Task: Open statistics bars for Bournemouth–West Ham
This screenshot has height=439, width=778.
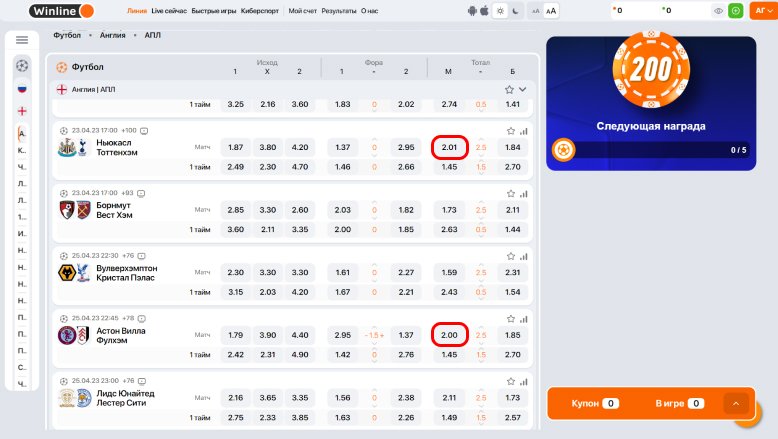Action: (x=523, y=193)
